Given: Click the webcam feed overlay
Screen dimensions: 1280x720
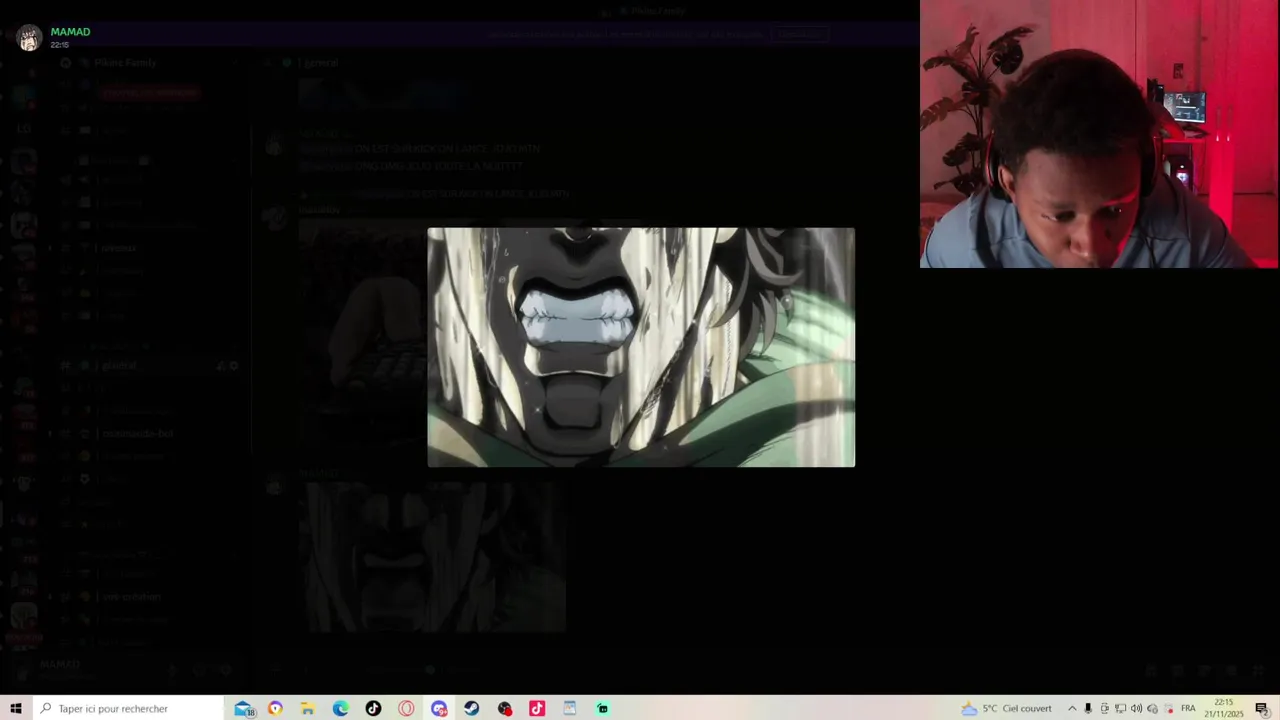Looking at the screenshot, I should click(1099, 134).
